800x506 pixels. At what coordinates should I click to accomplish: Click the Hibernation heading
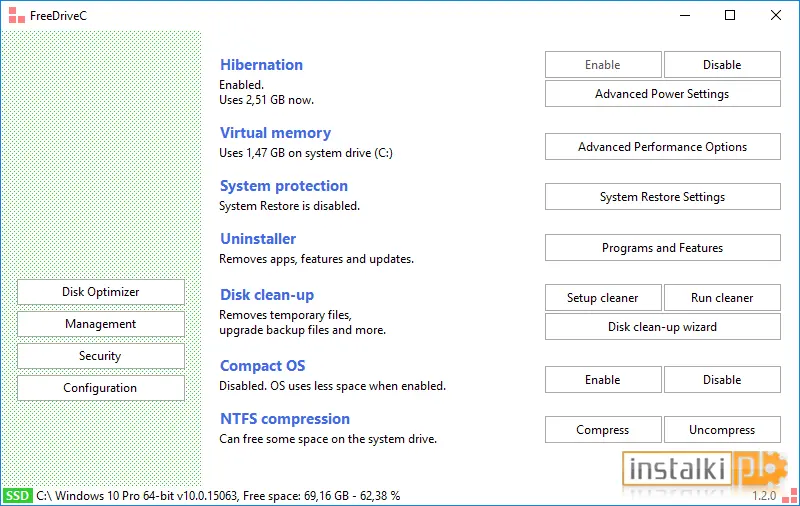pos(261,65)
